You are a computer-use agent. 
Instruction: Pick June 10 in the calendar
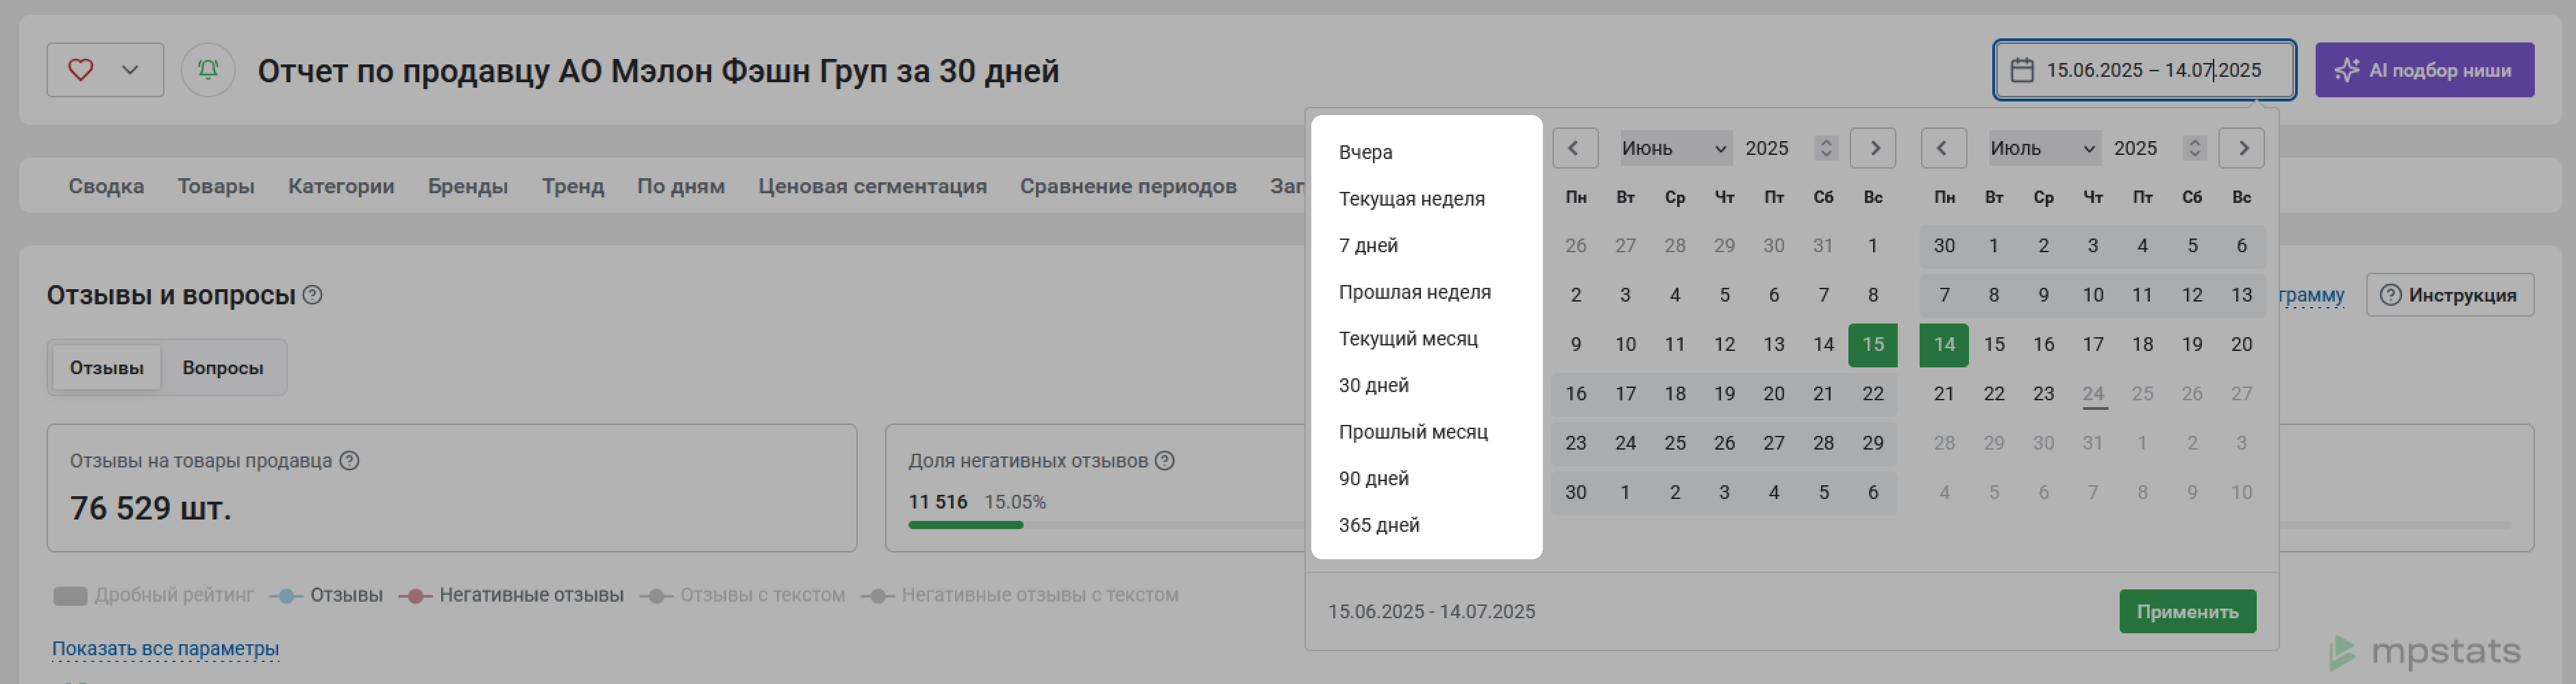click(1625, 345)
